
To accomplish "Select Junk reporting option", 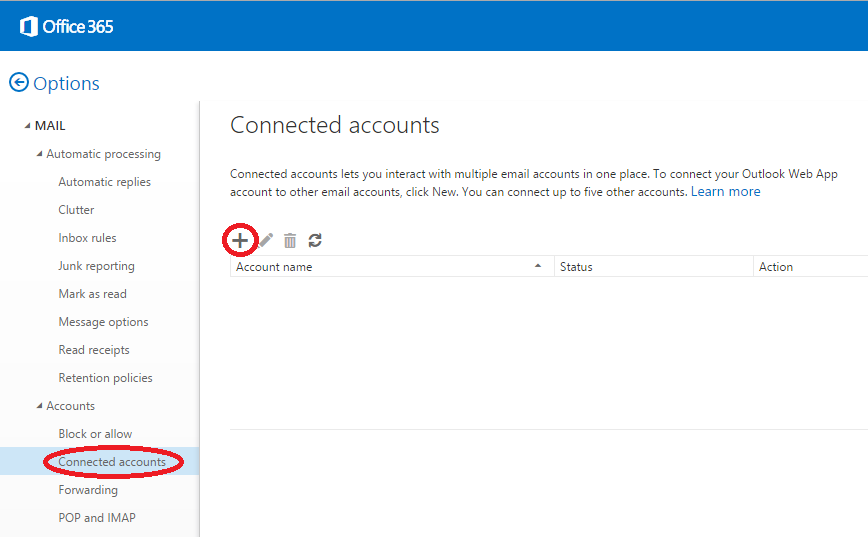I will click(96, 266).
